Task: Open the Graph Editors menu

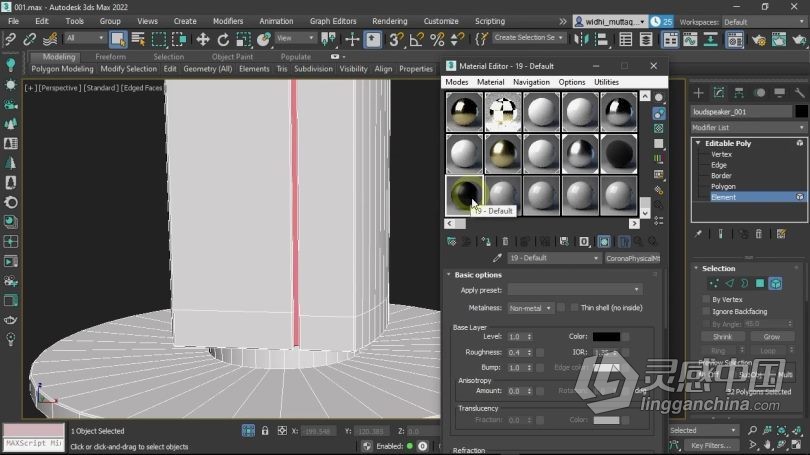Action: click(x=333, y=21)
